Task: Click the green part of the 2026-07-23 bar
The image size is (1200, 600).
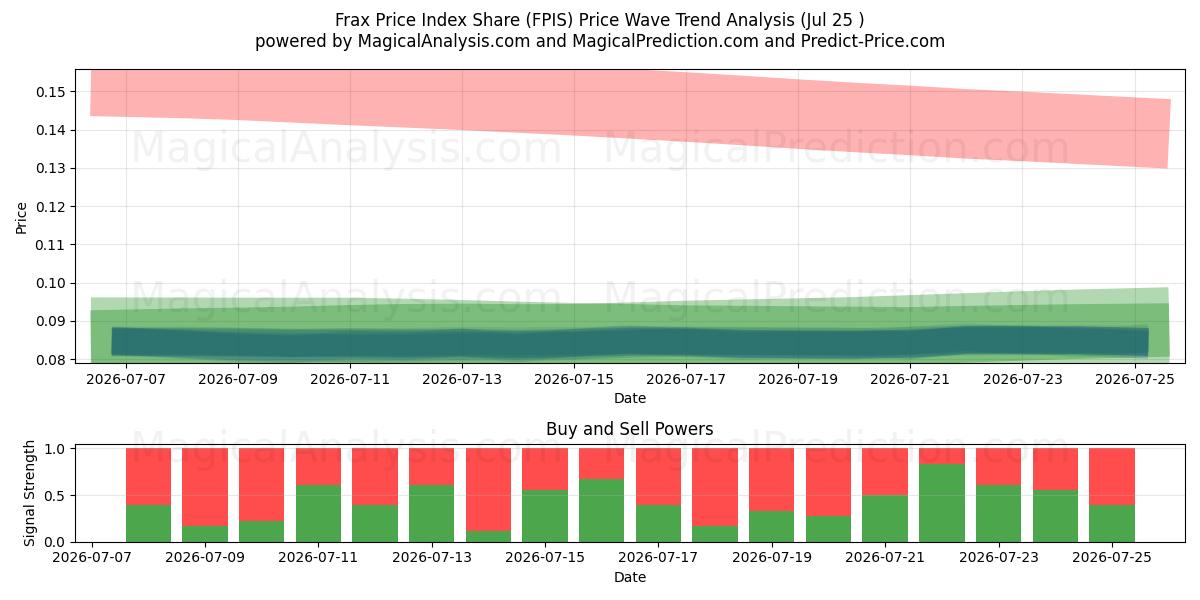Action: (998, 513)
